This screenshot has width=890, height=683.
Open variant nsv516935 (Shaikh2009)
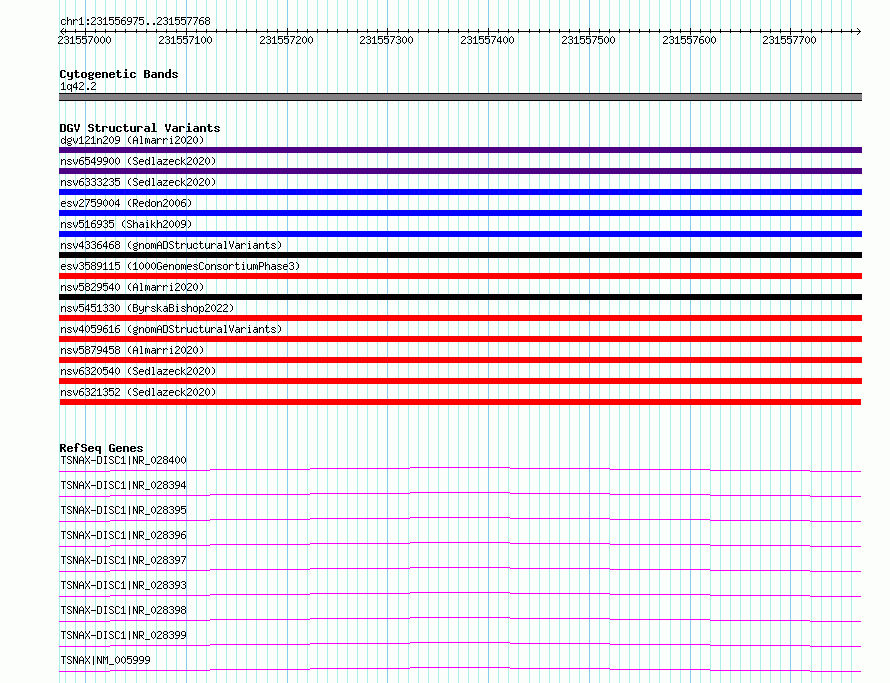point(126,224)
